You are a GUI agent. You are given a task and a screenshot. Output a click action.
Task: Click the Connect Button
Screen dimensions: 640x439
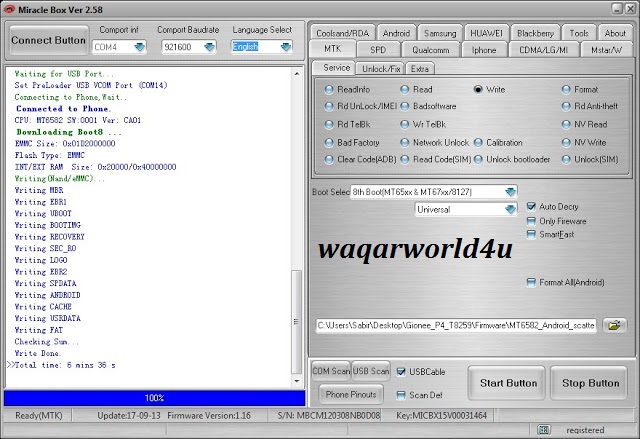tap(49, 40)
